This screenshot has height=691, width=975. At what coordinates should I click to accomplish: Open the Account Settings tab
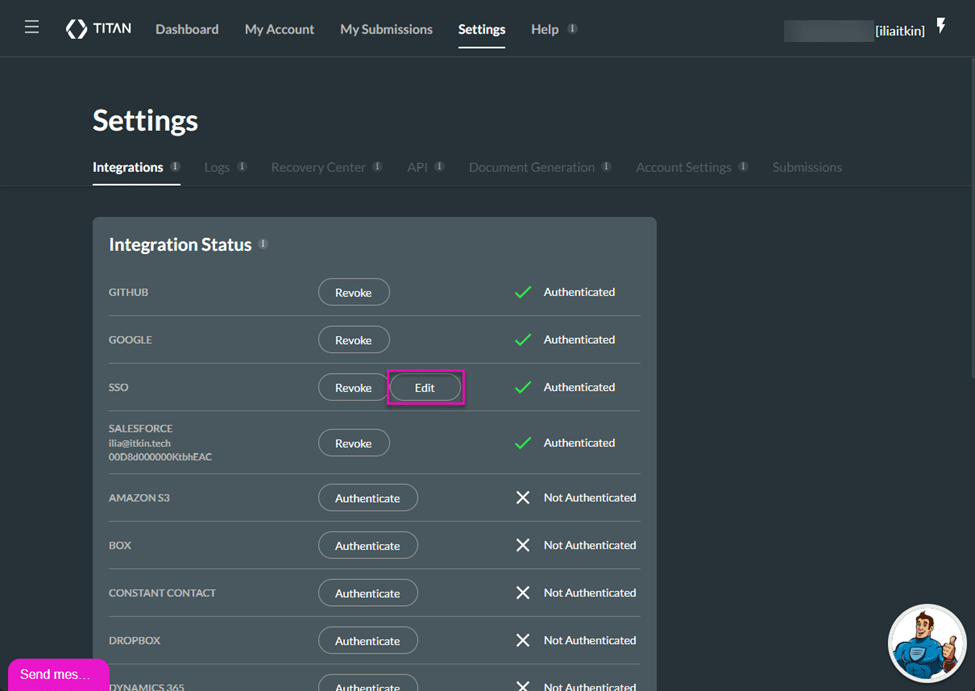[x=683, y=167]
